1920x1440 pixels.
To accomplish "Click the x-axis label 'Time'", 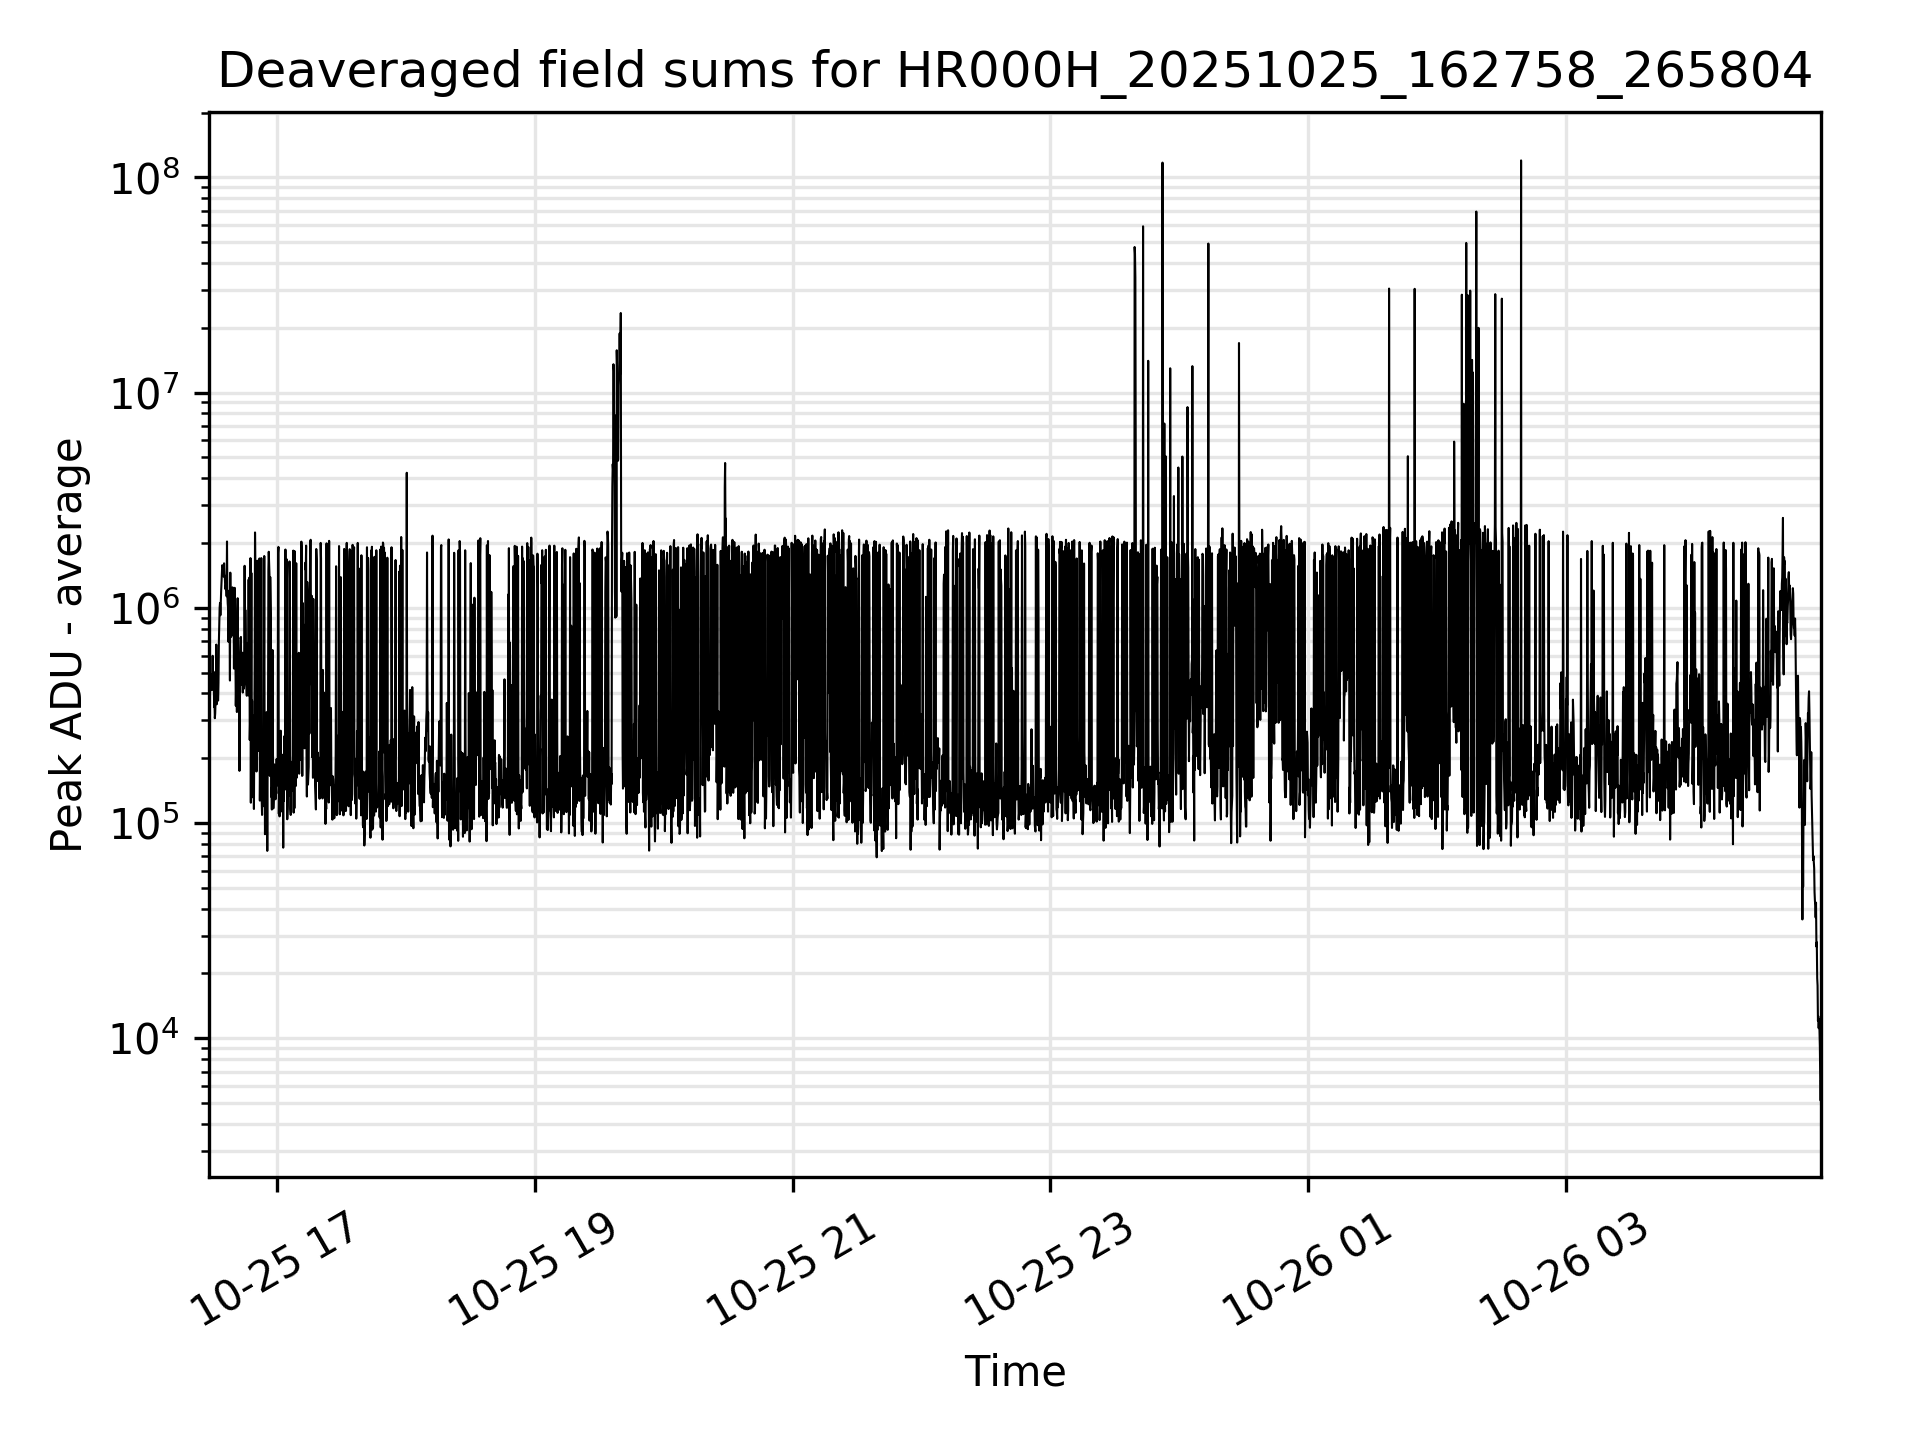I will coord(1014,1371).
